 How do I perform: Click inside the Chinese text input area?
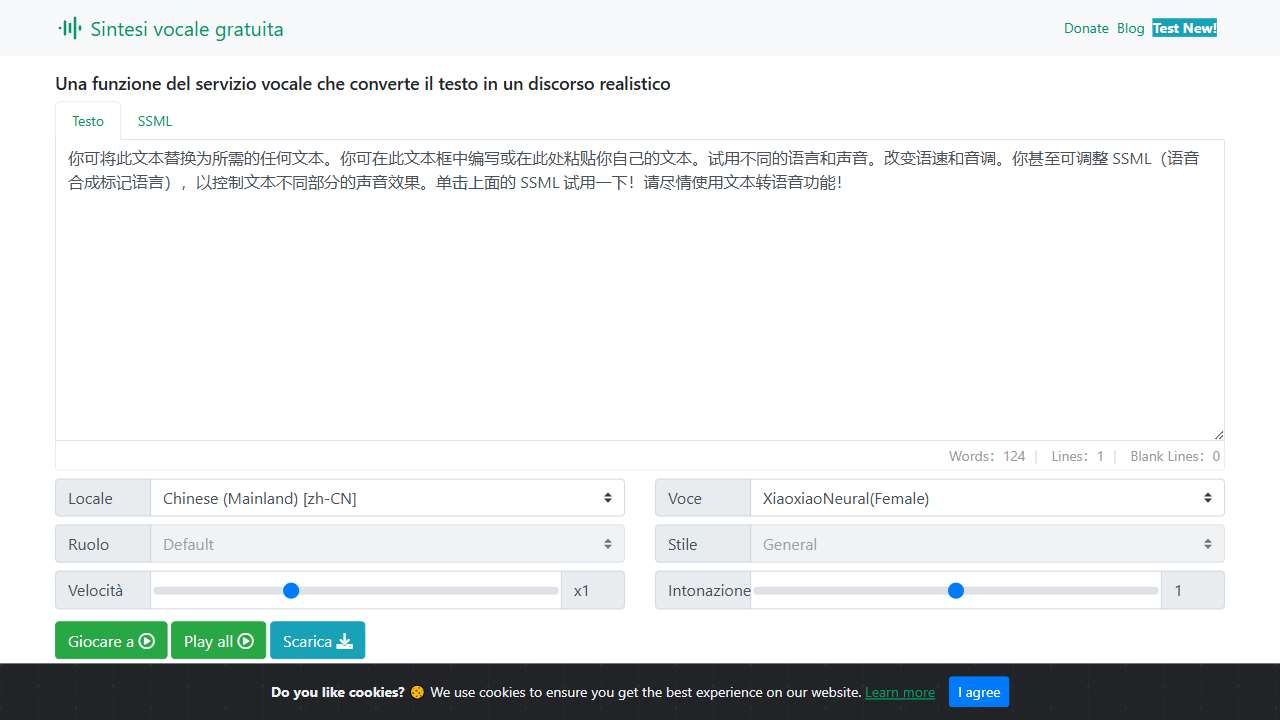click(640, 300)
